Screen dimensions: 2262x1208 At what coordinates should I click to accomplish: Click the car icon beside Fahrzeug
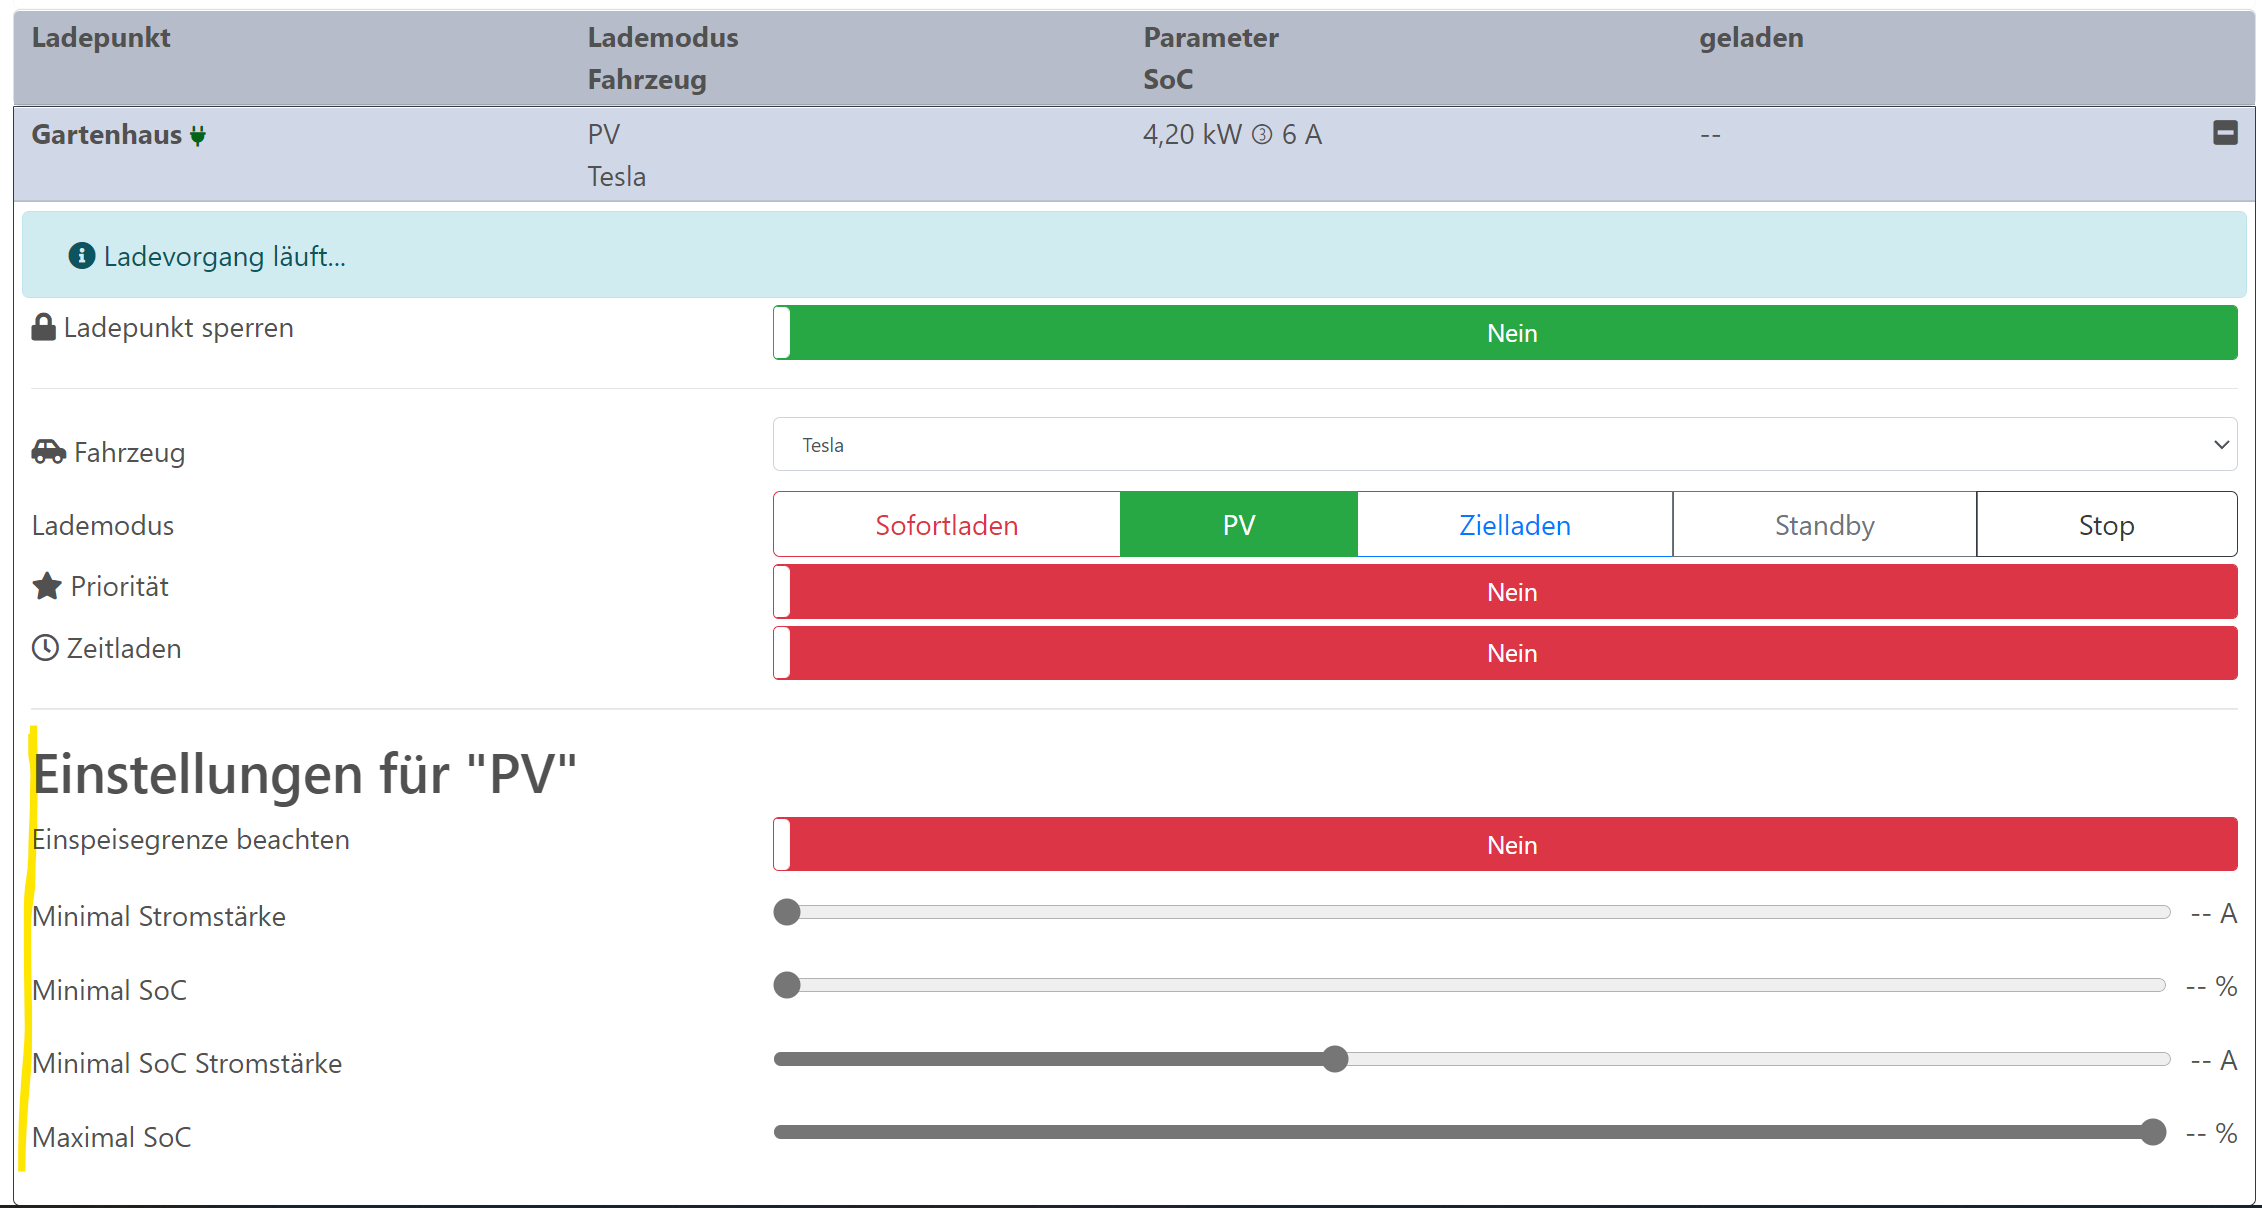(x=48, y=452)
